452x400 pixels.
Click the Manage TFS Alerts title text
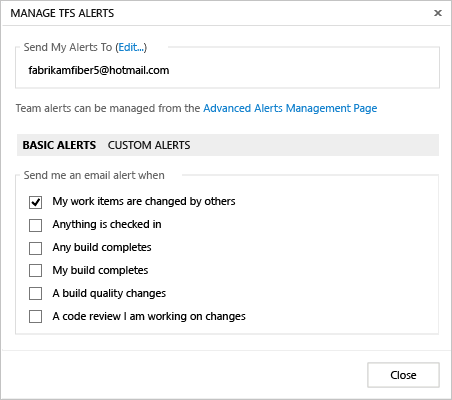(x=62, y=13)
